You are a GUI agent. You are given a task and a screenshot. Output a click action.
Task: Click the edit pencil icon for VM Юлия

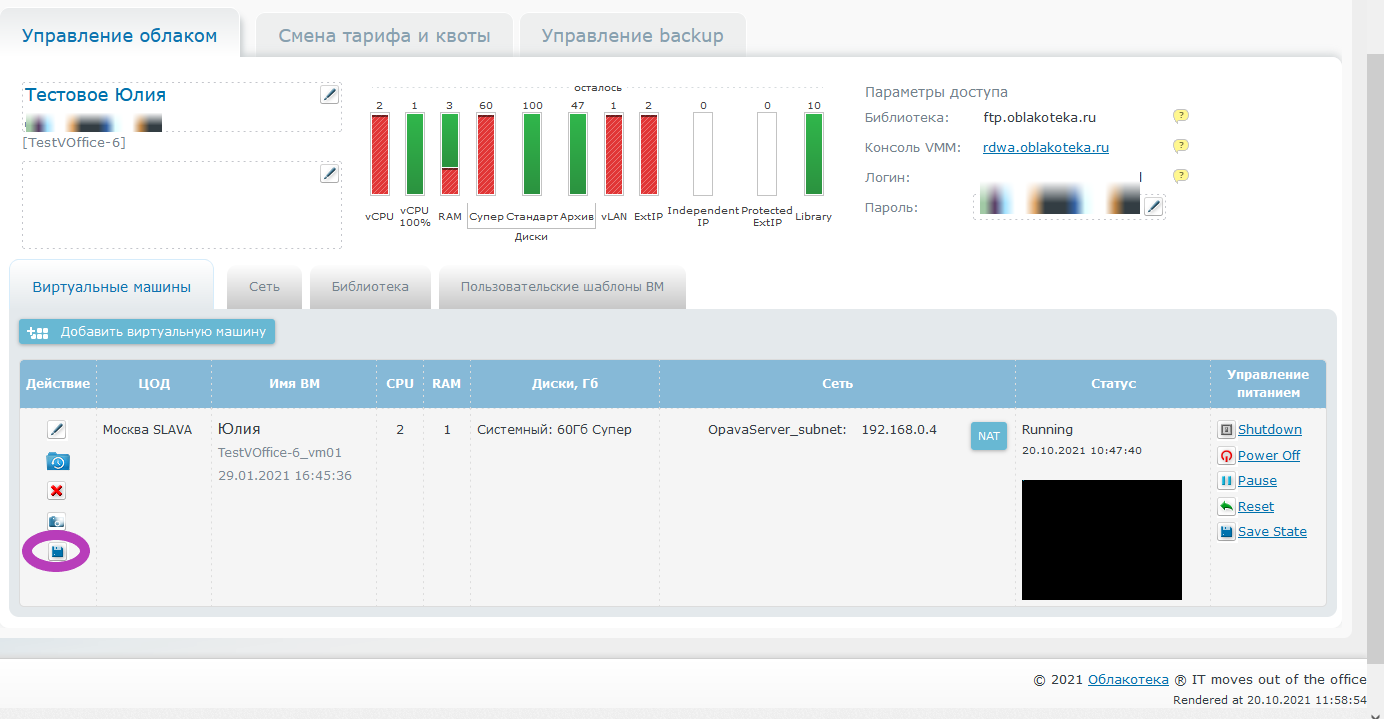tap(57, 430)
